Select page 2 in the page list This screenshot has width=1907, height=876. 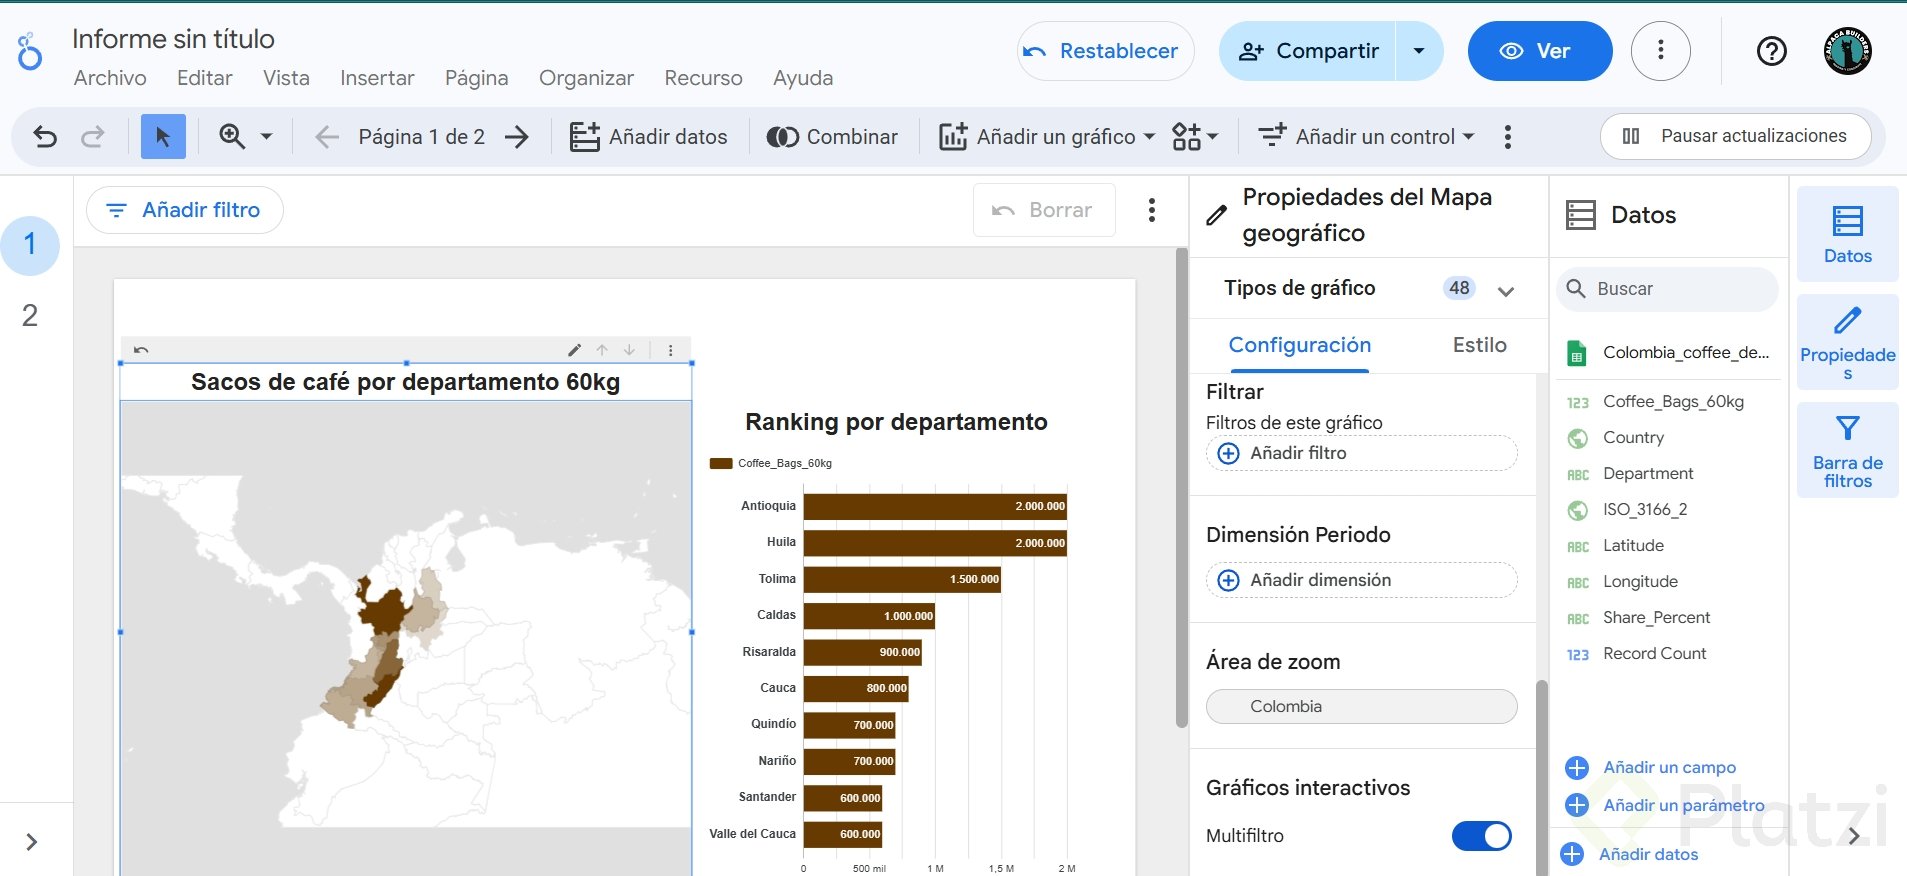click(30, 316)
